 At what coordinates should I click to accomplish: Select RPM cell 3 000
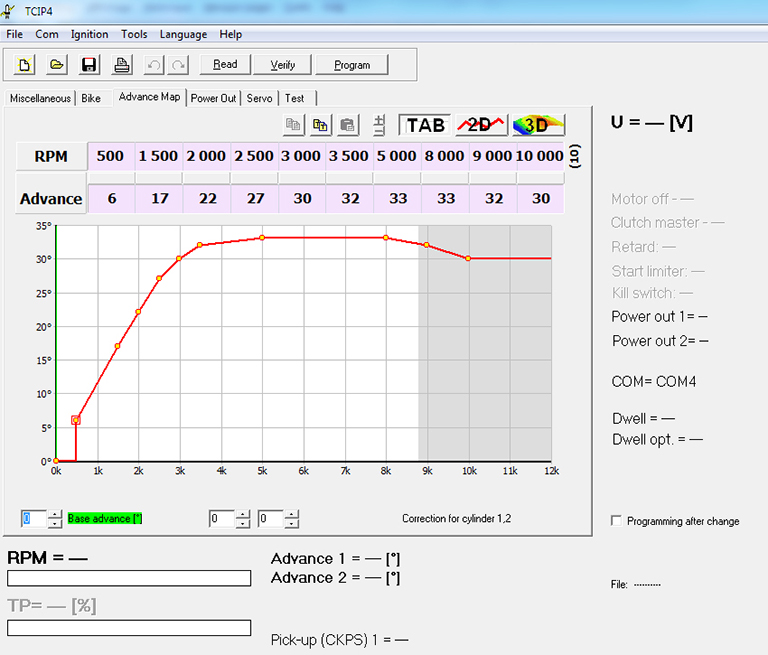[x=302, y=156]
